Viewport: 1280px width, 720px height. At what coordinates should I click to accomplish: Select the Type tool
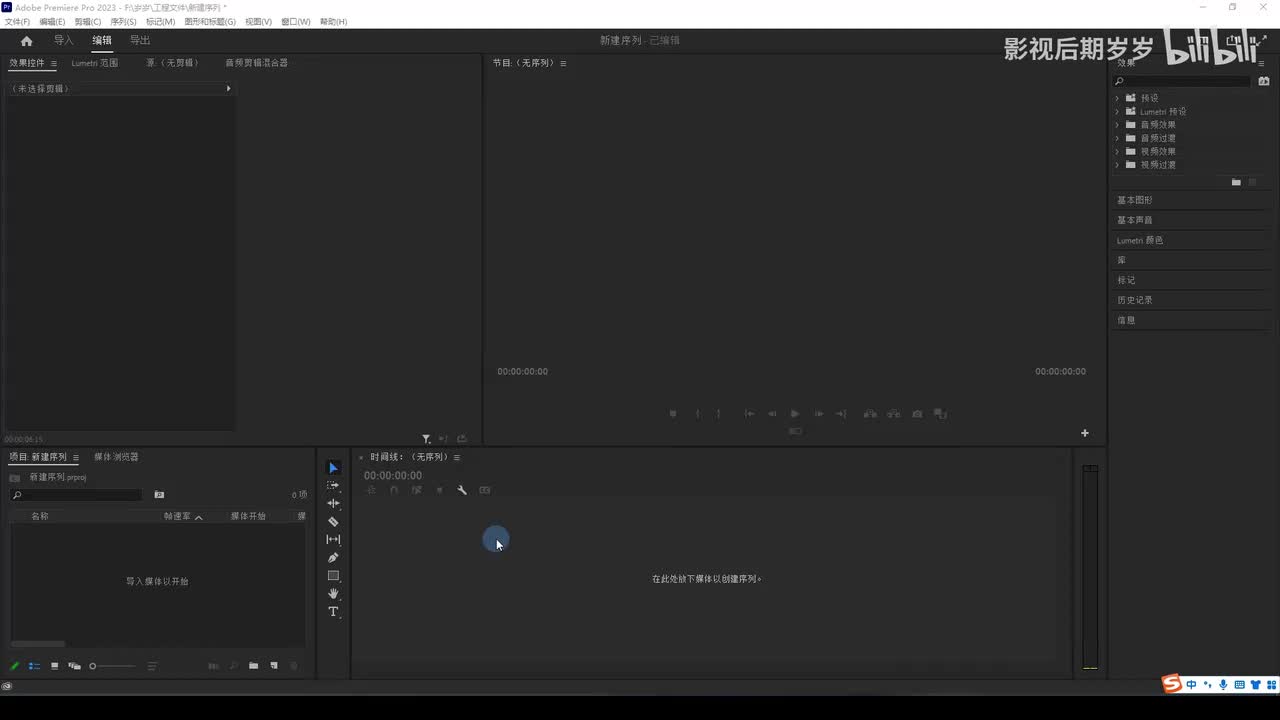[x=333, y=611]
